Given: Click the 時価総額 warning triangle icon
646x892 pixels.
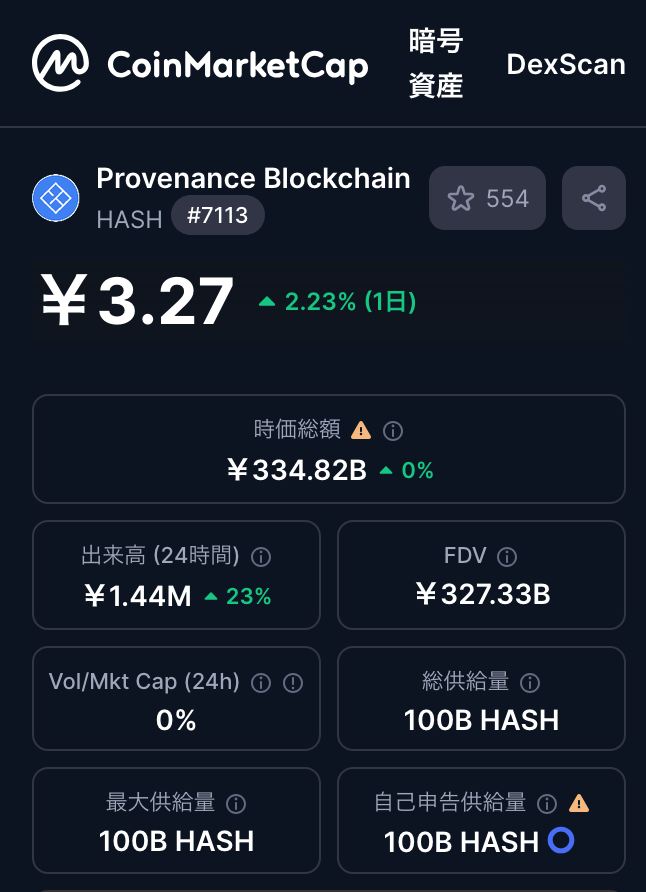Looking at the screenshot, I should pos(361,431).
